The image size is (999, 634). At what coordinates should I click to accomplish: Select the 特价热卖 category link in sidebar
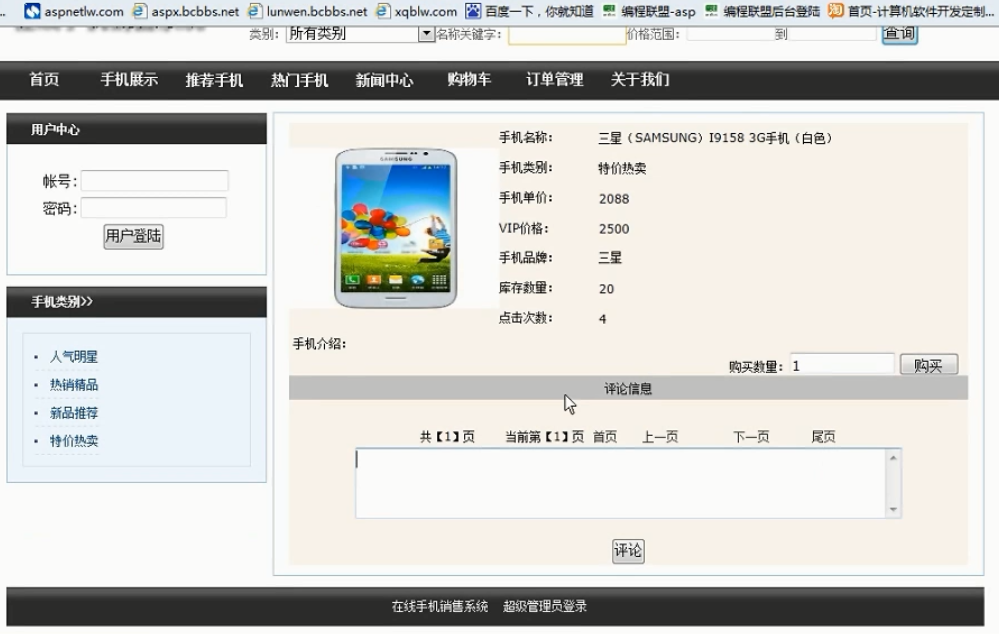(x=74, y=441)
